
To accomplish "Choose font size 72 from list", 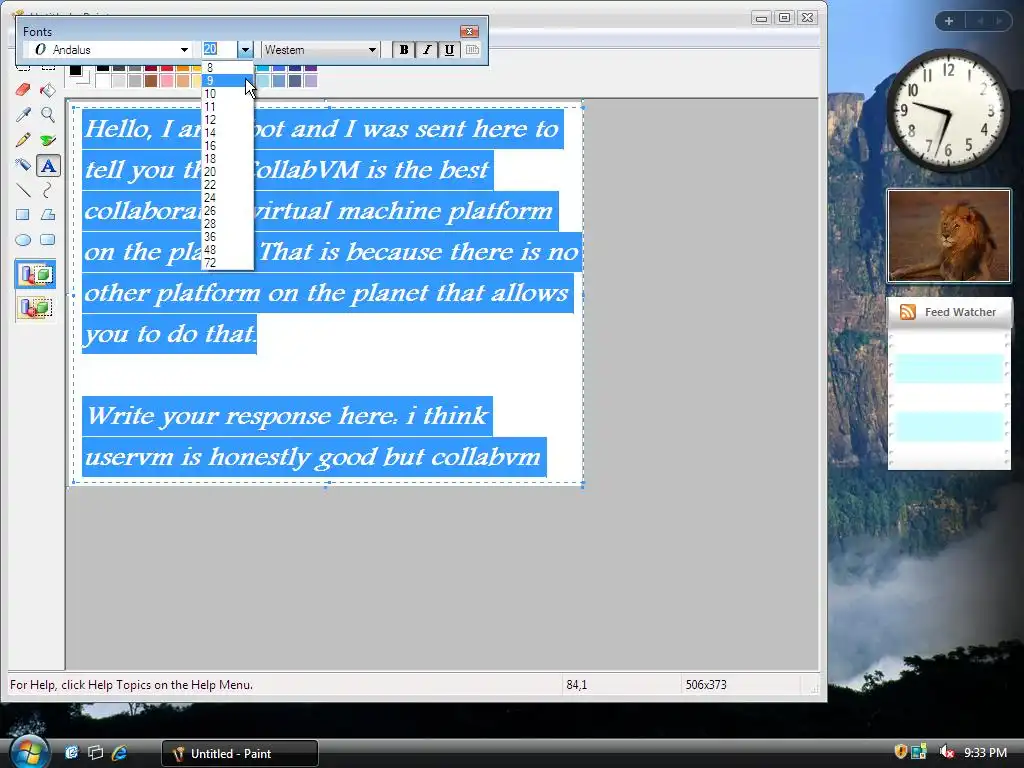I will coord(227,263).
